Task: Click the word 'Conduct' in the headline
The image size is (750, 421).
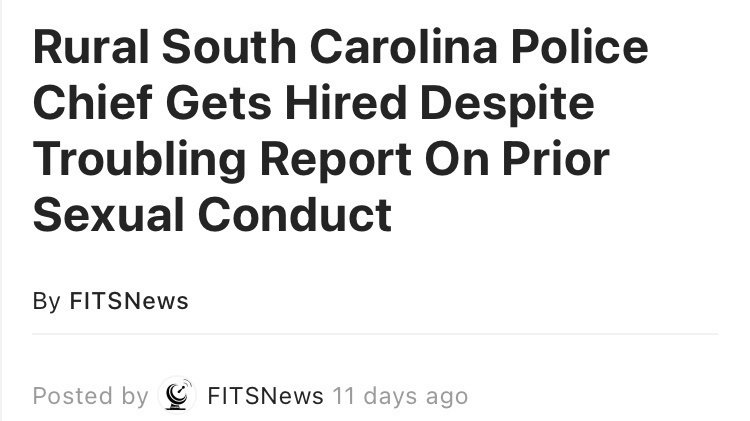Action: point(295,215)
